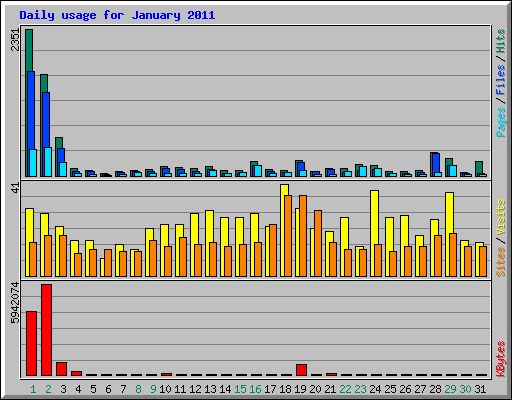Select the green Hits bar for day 3
This screenshot has height=400, width=512.
(59, 143)
